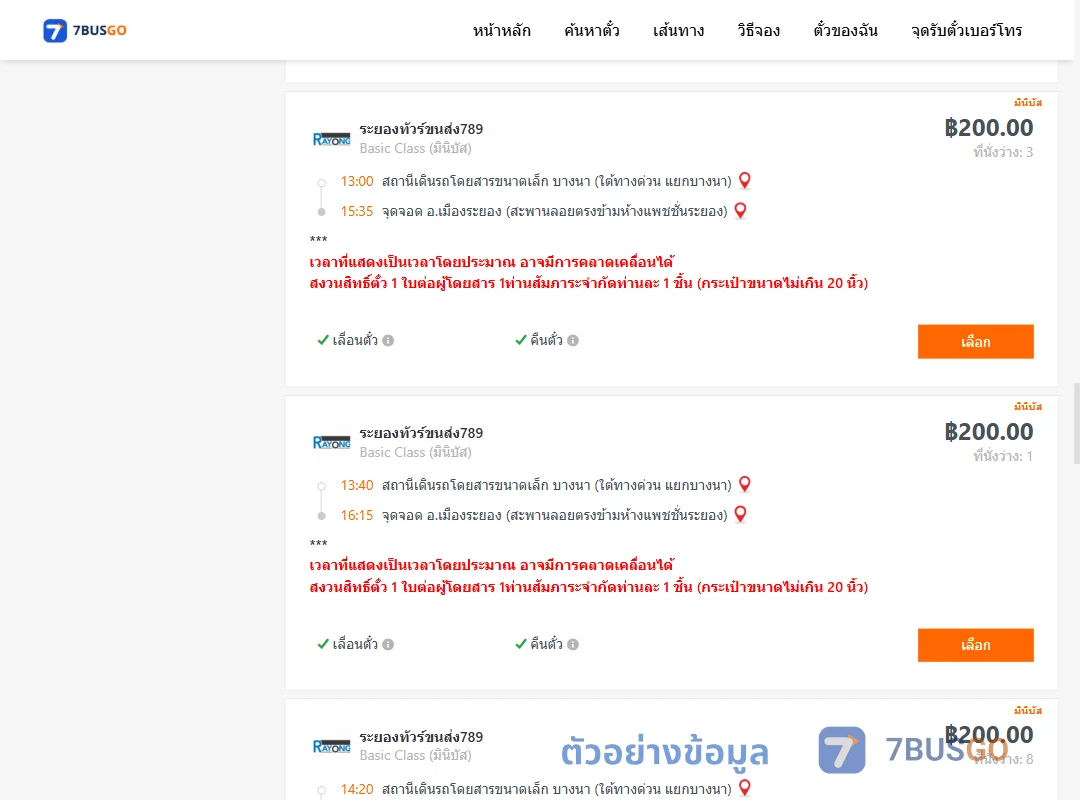Click the 16:15 arrival time

coord(357,515)
